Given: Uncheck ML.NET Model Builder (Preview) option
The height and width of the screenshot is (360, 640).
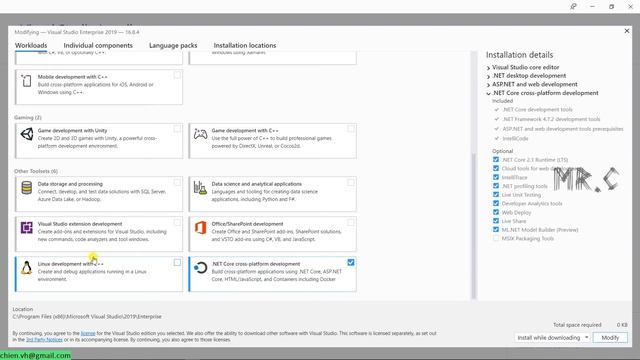Looking at the screenshot, I should tap(496, 230).
